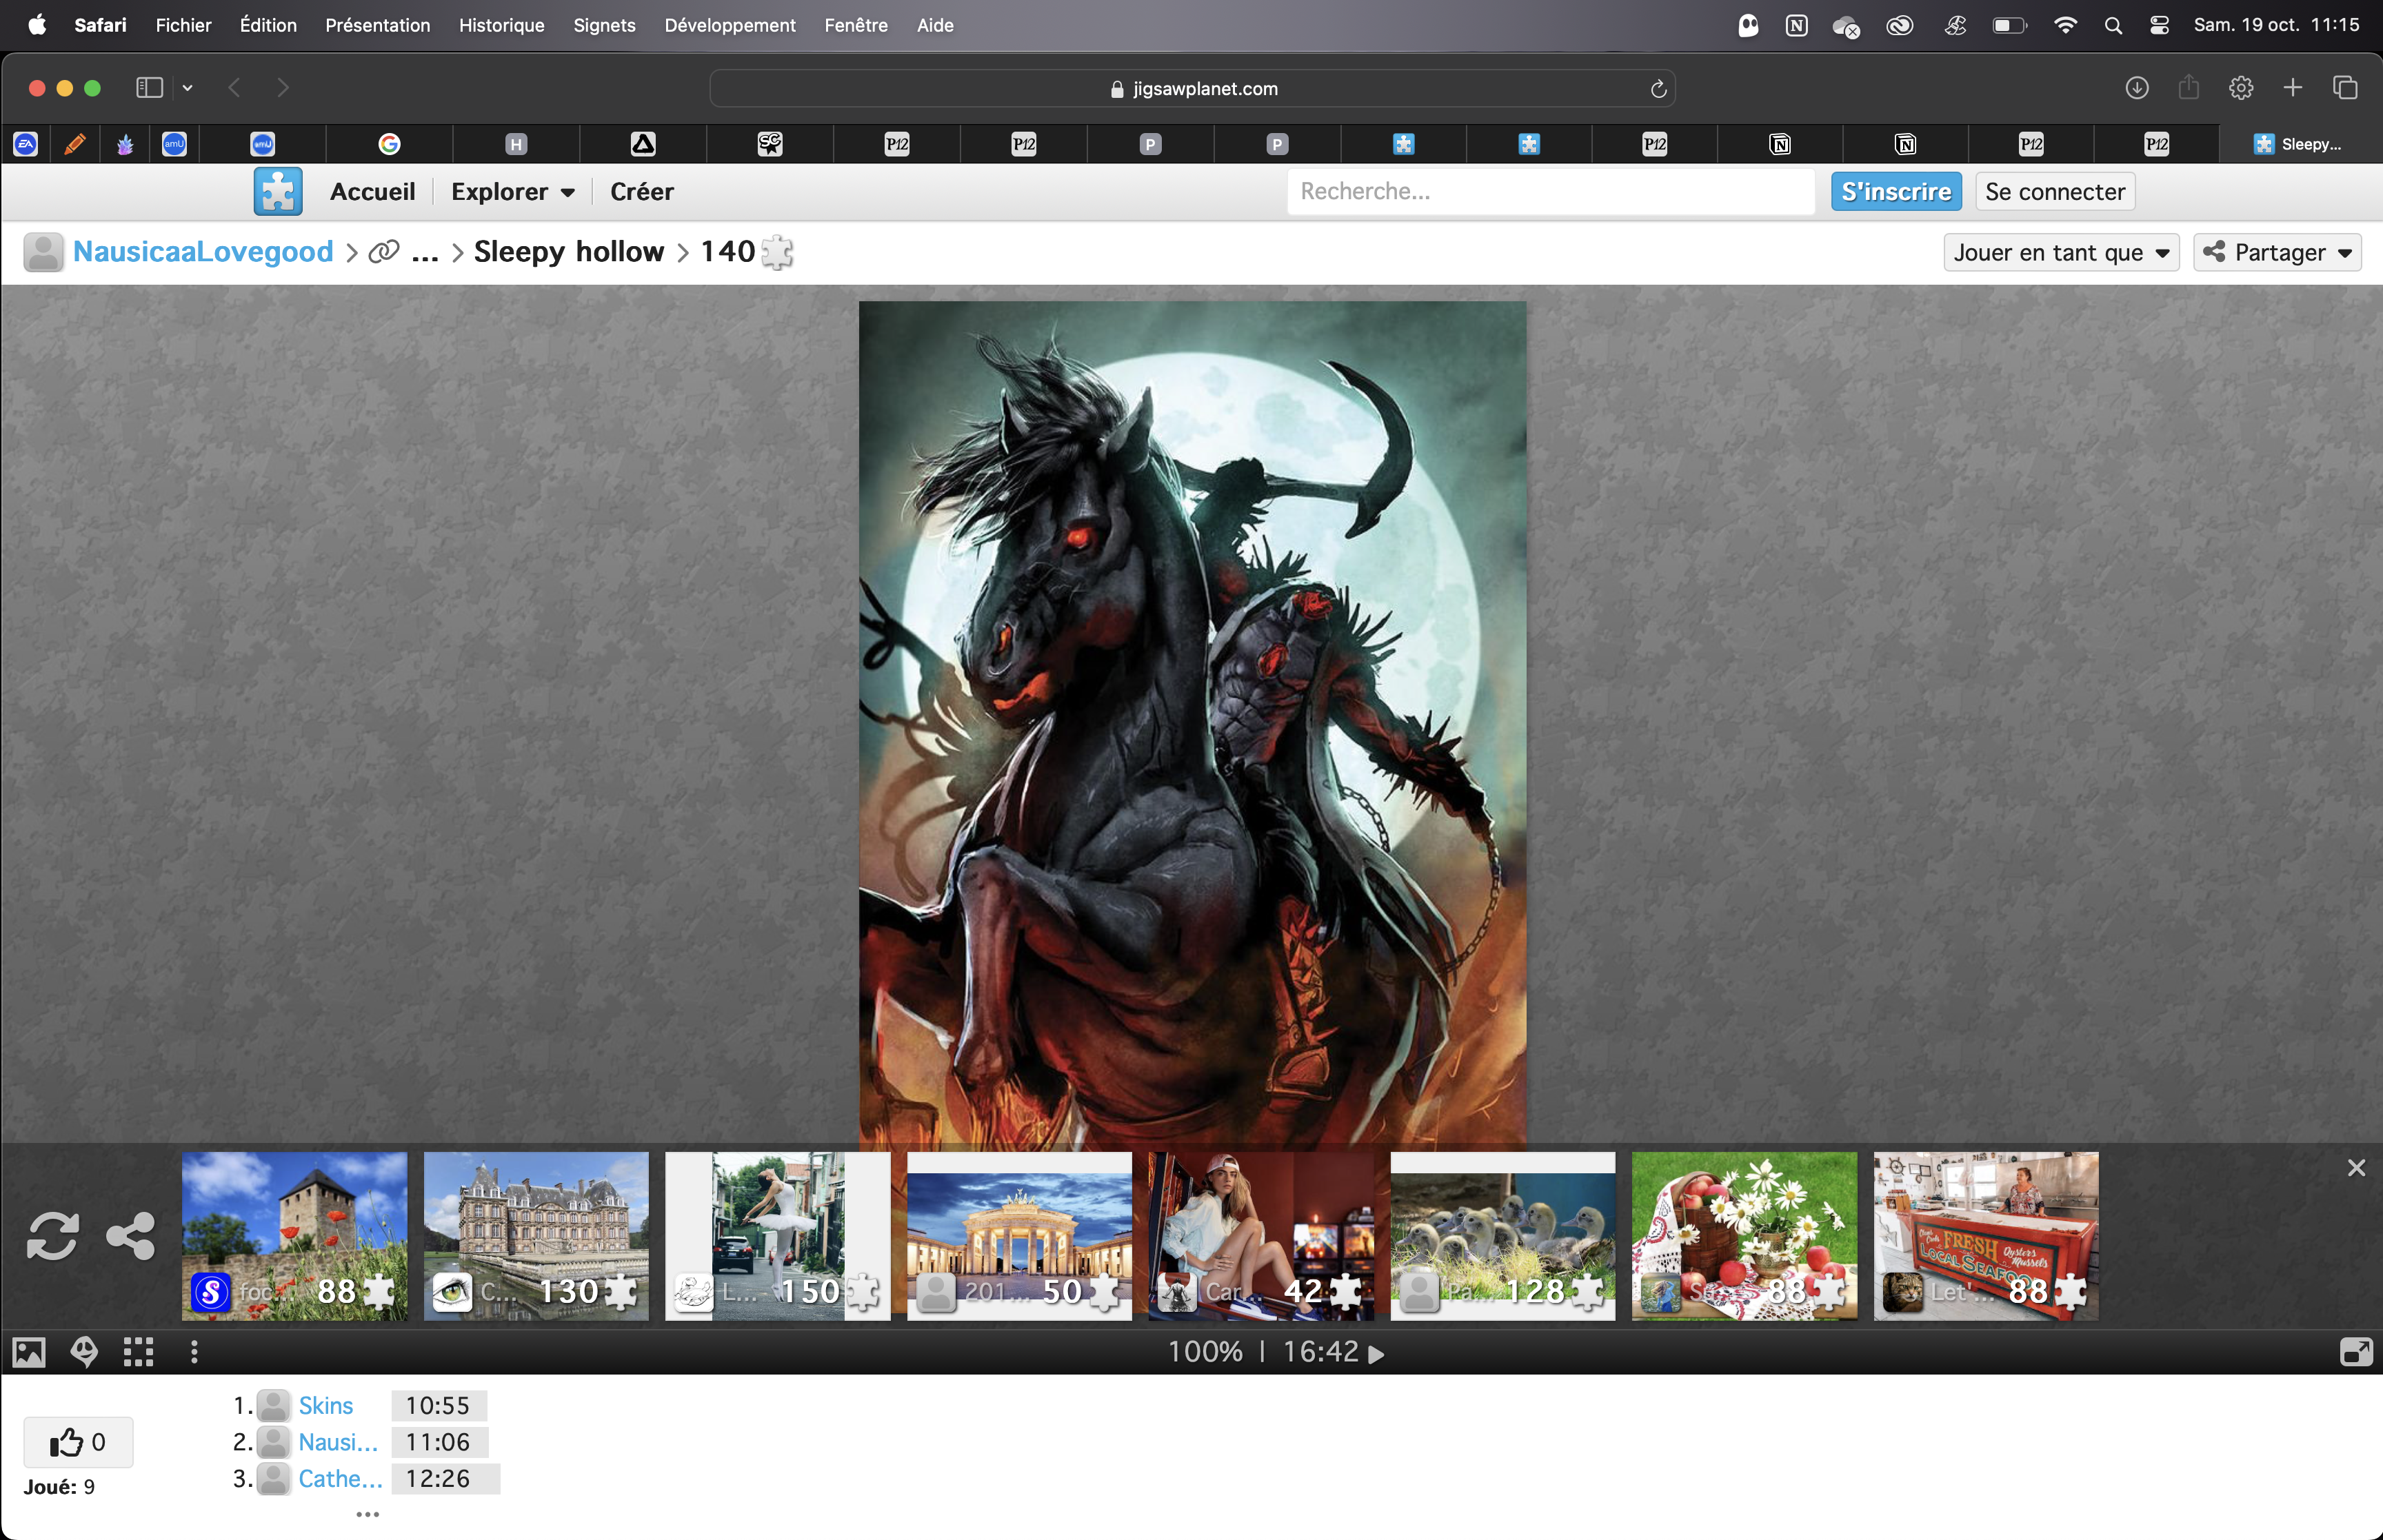The image size is (2383, 1540).
Task: Open the Jouer en tant que dropdown
Action: [2060, 252]
